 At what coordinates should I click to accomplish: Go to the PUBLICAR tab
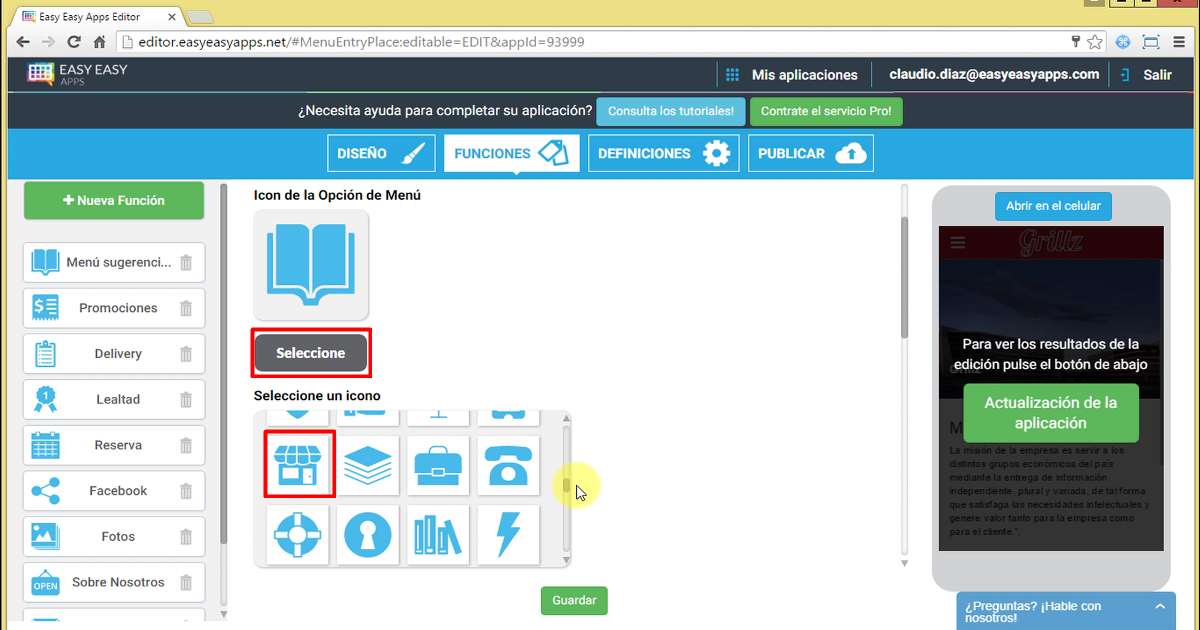coord(810,154)
